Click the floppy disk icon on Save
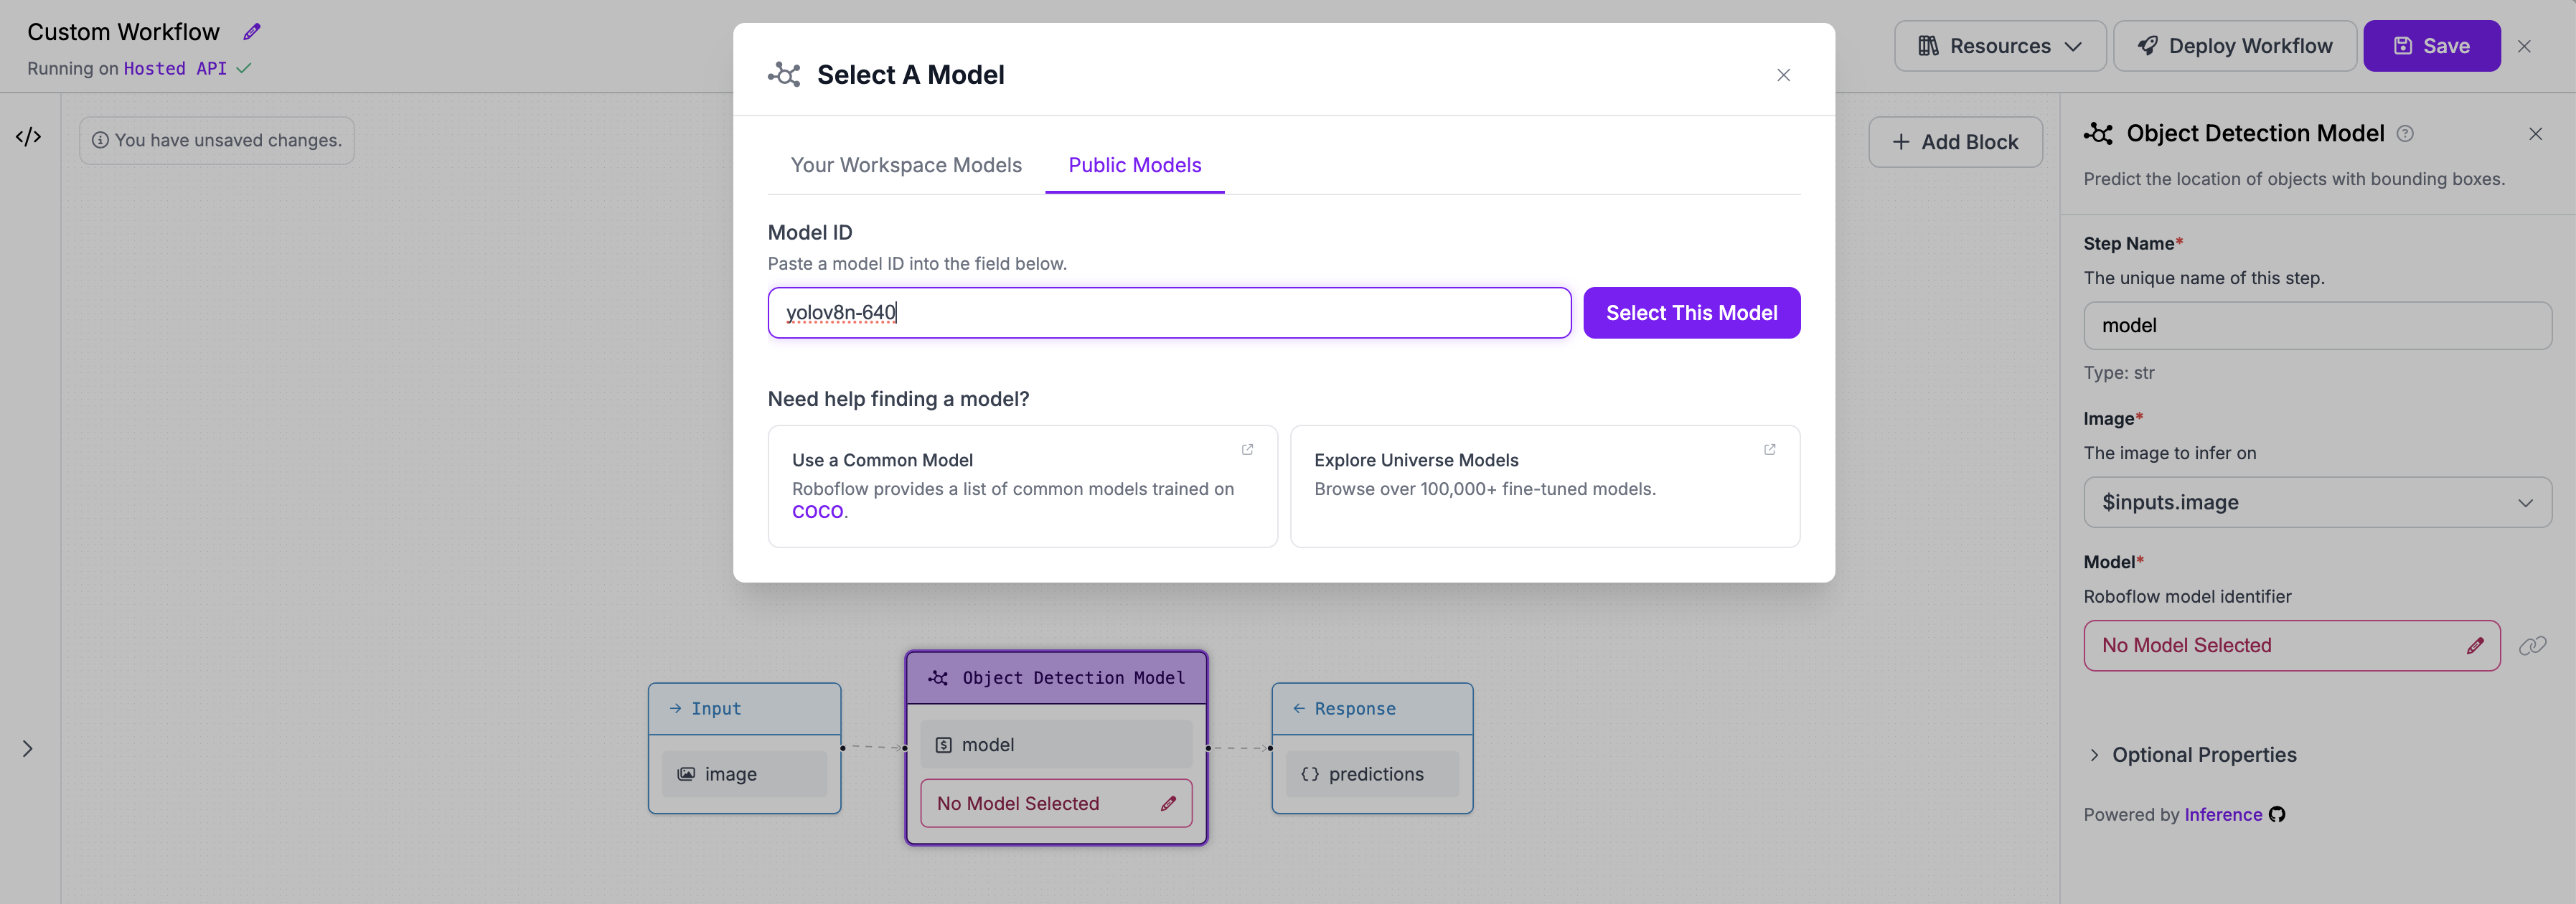The image size is (2576, 904). tap(2402, 46)
